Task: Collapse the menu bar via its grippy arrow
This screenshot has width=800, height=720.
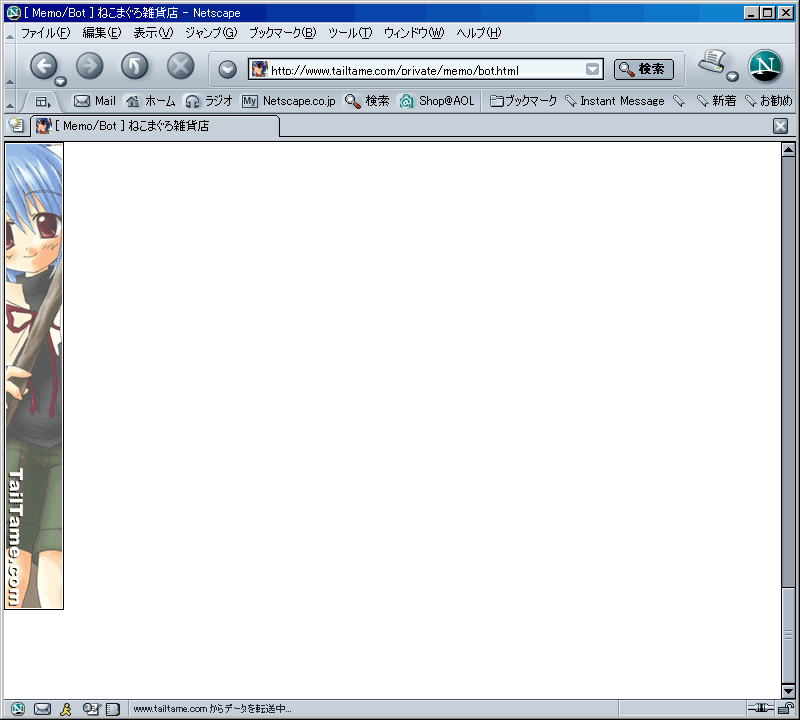Action: [10, 34]
